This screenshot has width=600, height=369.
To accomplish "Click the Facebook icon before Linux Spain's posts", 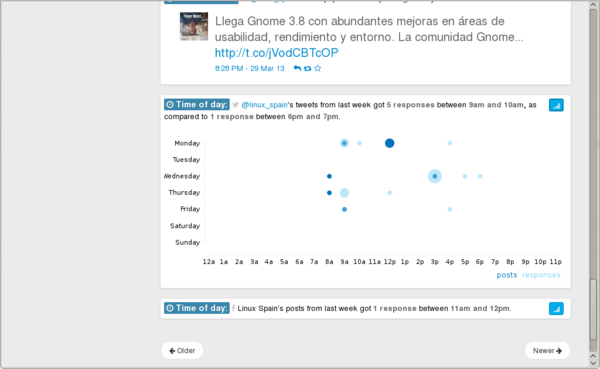I will tap(233, 309).
